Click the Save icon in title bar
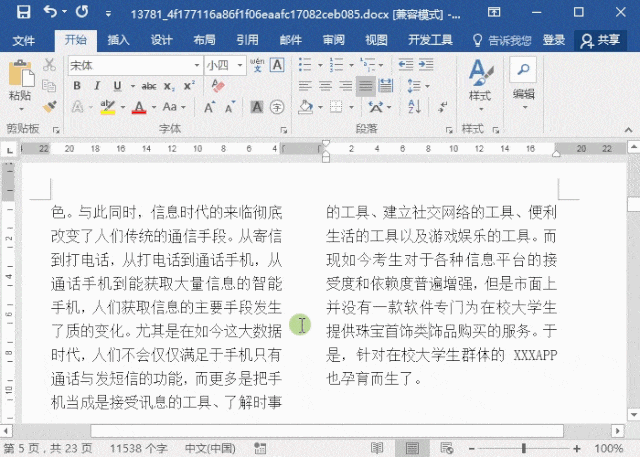This screenshot has width=640, height=457. (23, 12)
